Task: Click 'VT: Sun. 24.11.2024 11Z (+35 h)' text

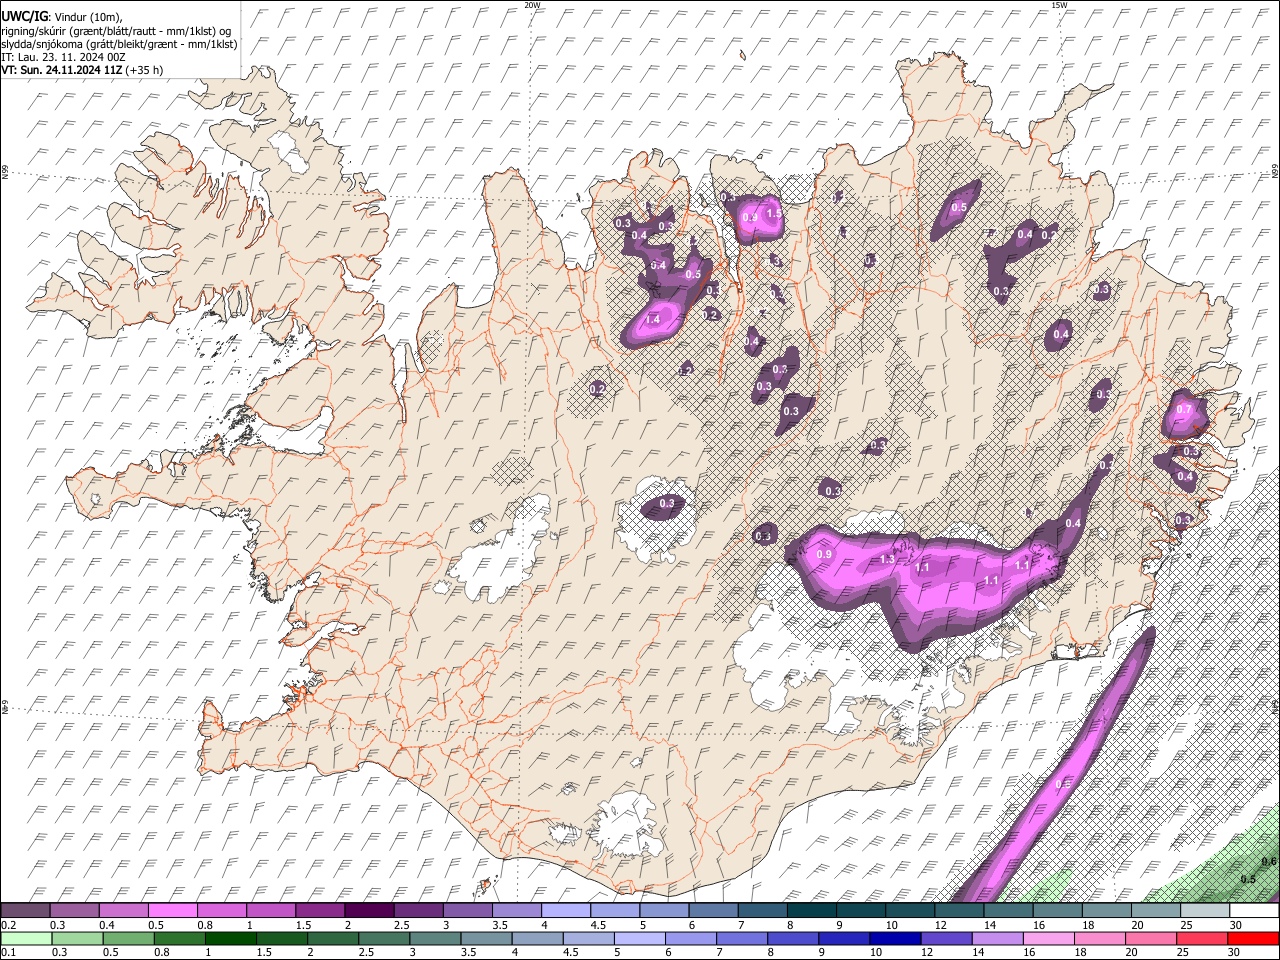Action: [x=83, y=71]
